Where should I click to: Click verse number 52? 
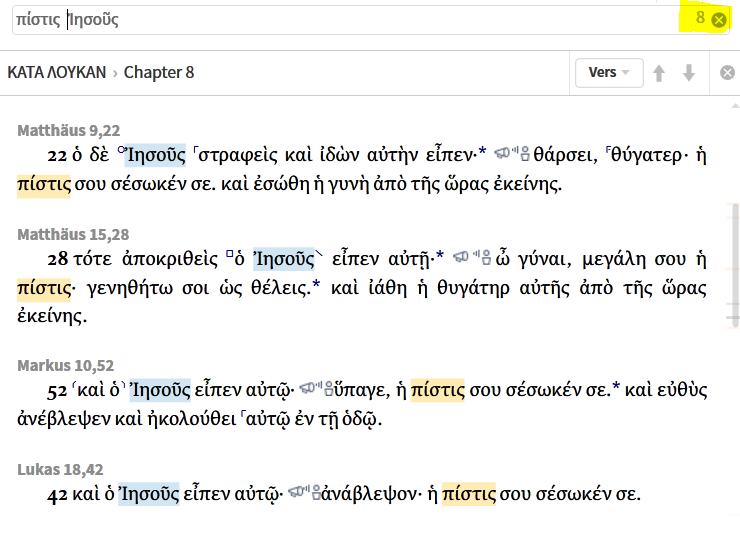click(x=57, y=391)
